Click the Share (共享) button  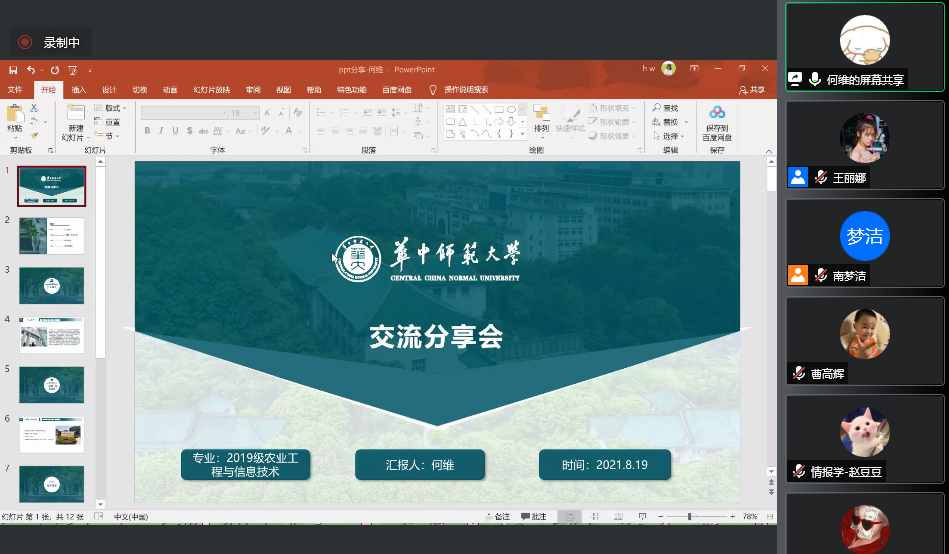[x=752, y=89]
